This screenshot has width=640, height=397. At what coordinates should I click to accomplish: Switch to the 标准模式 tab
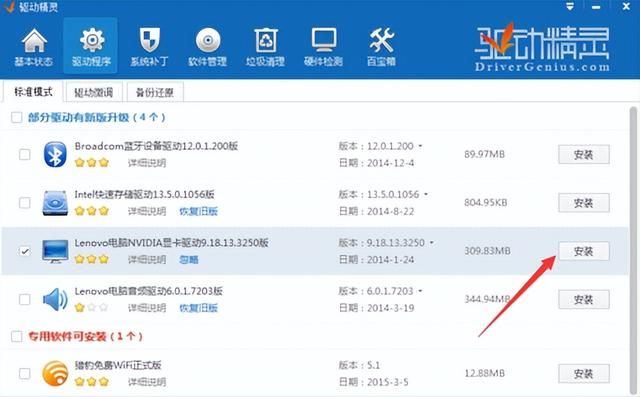point(33,91)
